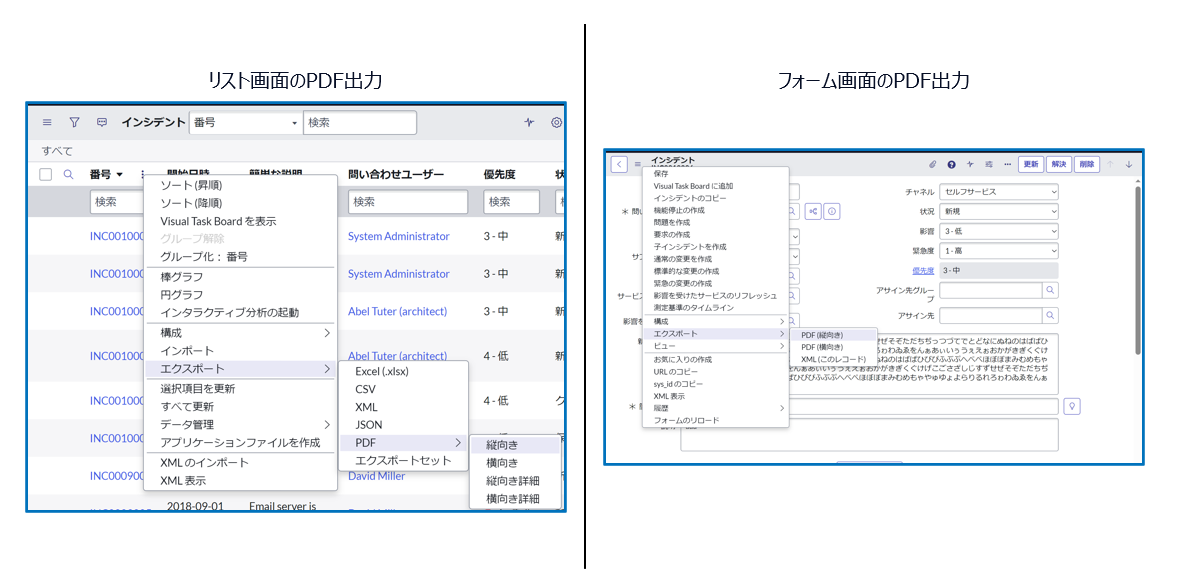Click the 削除 button on form
This screenshot has height=573, width=1177.
[1085, 164]
